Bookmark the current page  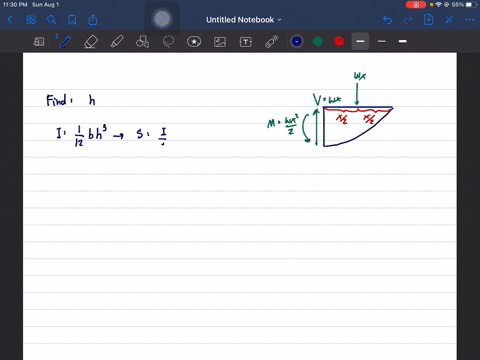[x=72, y=20]
